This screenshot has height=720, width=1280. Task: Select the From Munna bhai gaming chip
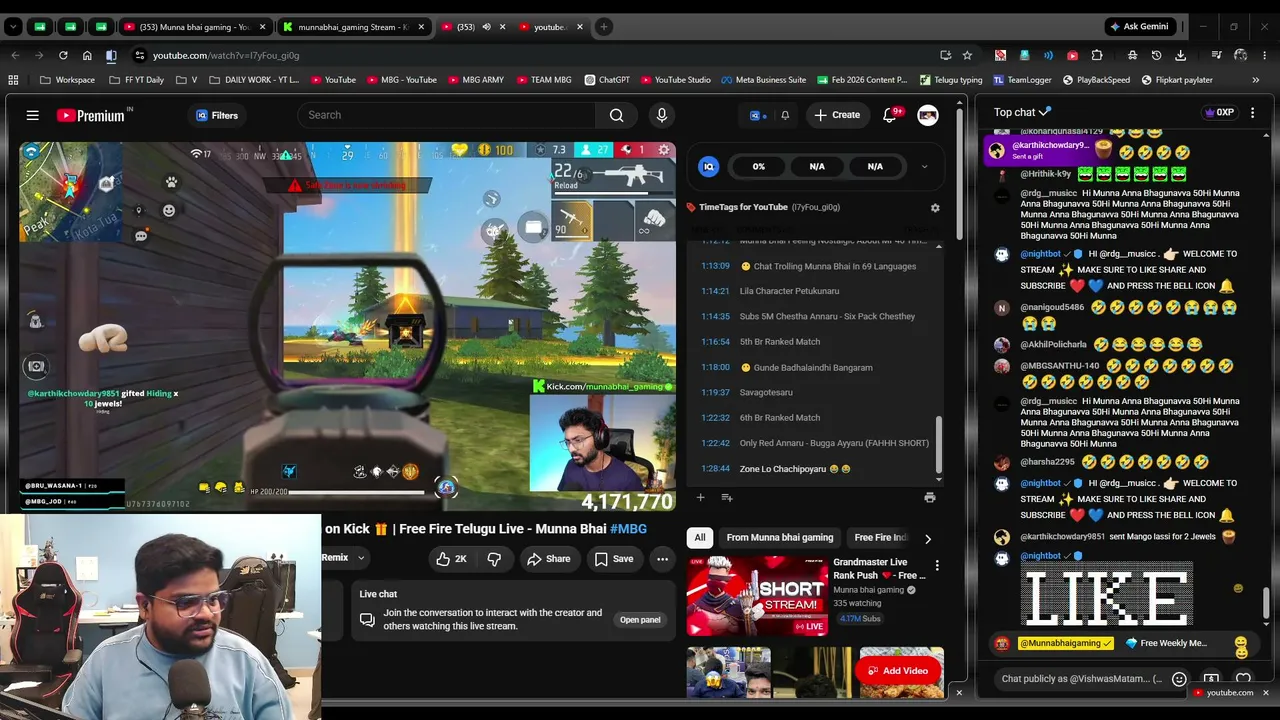pyautogui.click(x=780, y=538)
